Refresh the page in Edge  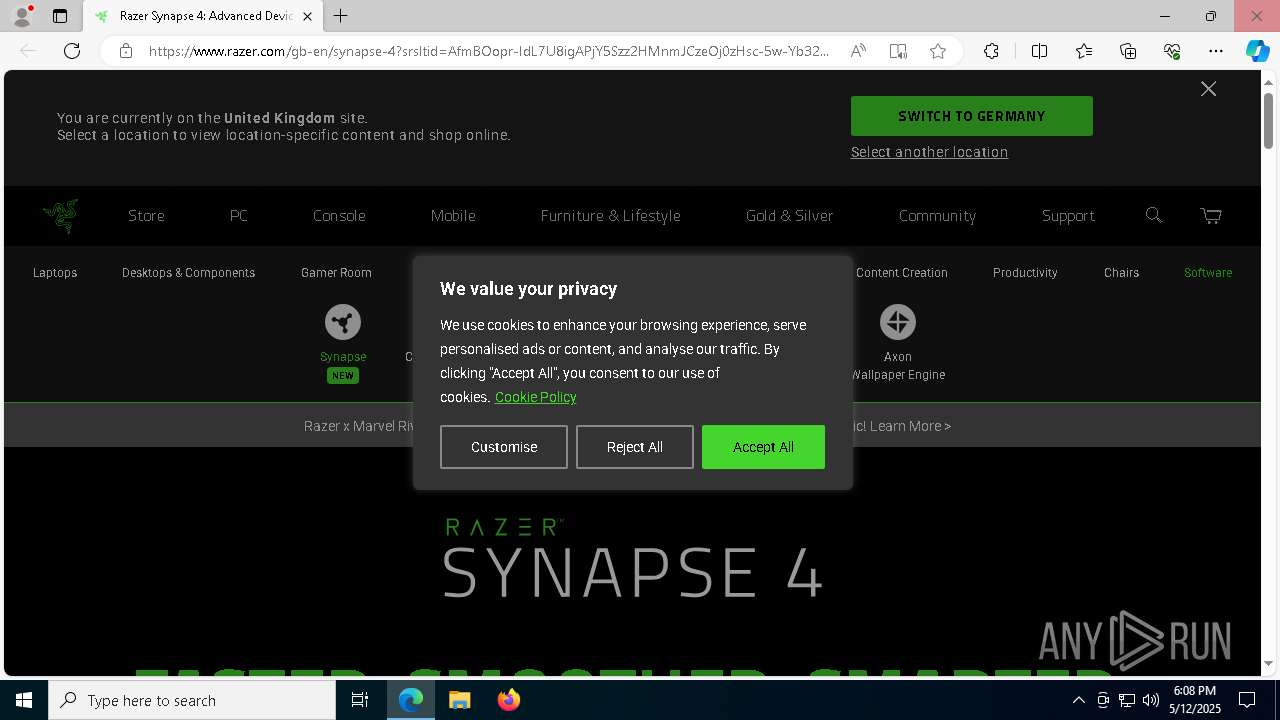point(72,51)
